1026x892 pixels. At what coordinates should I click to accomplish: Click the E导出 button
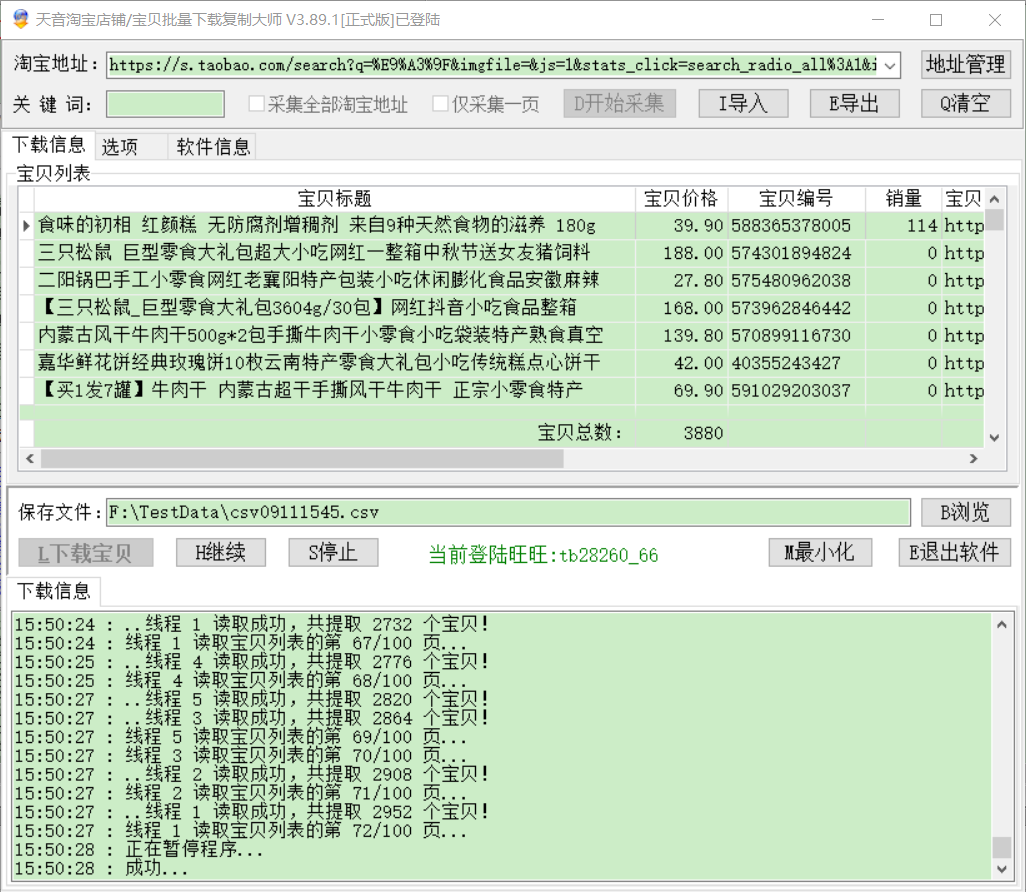coord(855,103)
